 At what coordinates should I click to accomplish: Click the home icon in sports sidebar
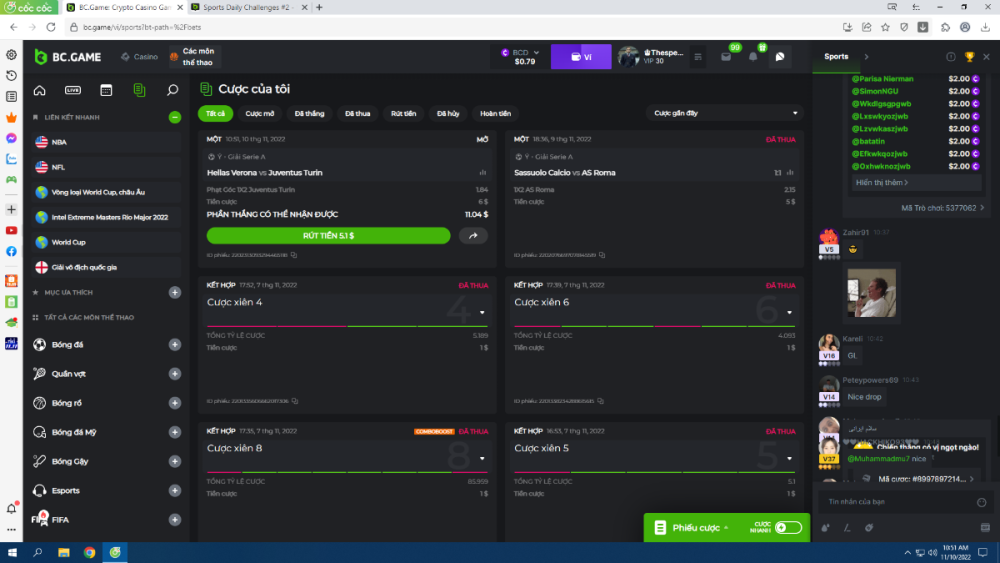point(40,90)
